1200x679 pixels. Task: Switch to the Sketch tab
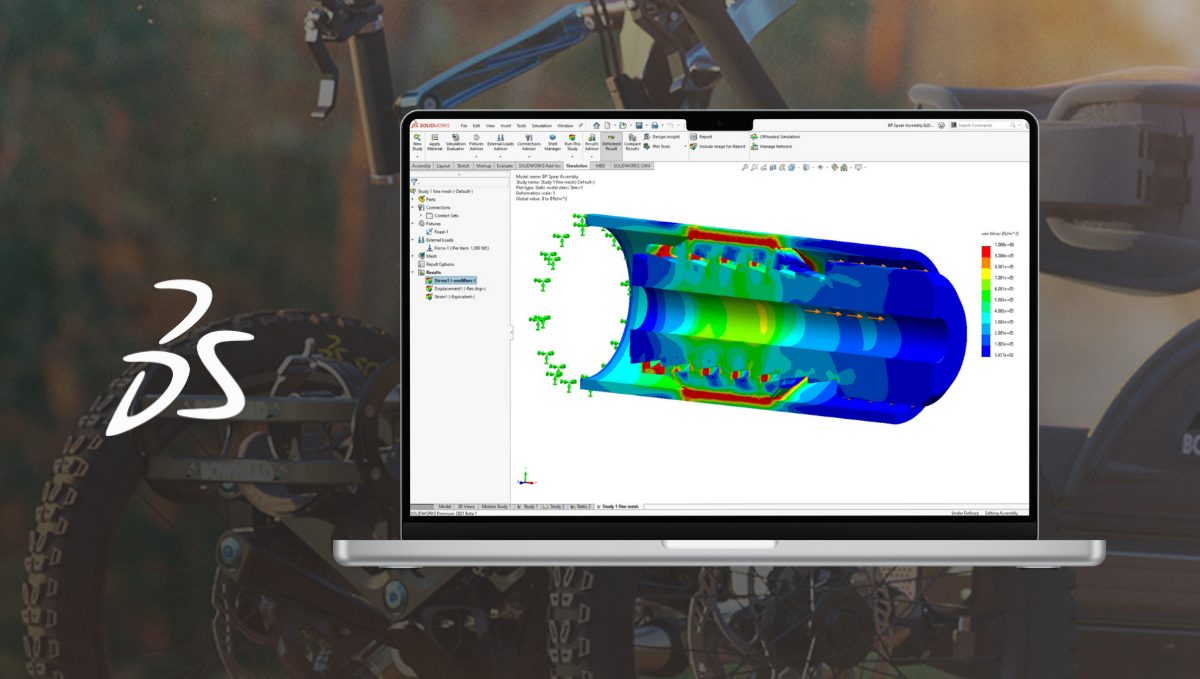[x=463, y=166]
